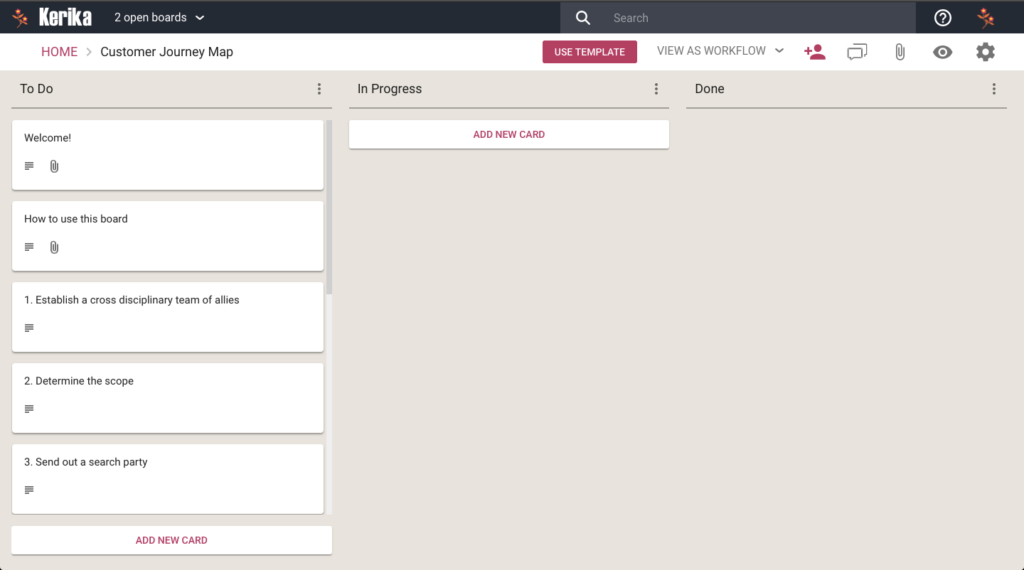
Task: Click details icon on Determine the scope card
Action: (x=29, y=409)
